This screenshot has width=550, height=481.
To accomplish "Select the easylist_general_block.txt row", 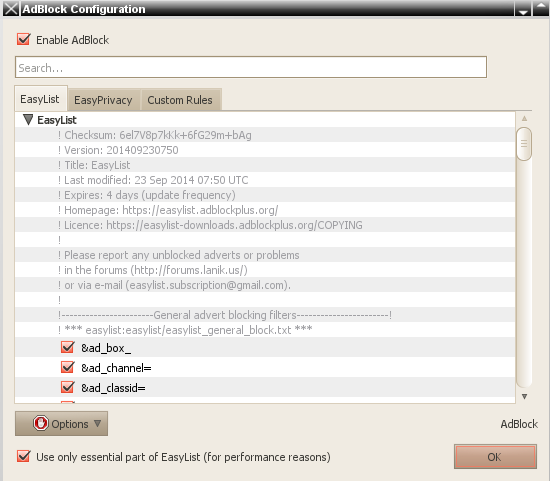I will tap(265, 330).
